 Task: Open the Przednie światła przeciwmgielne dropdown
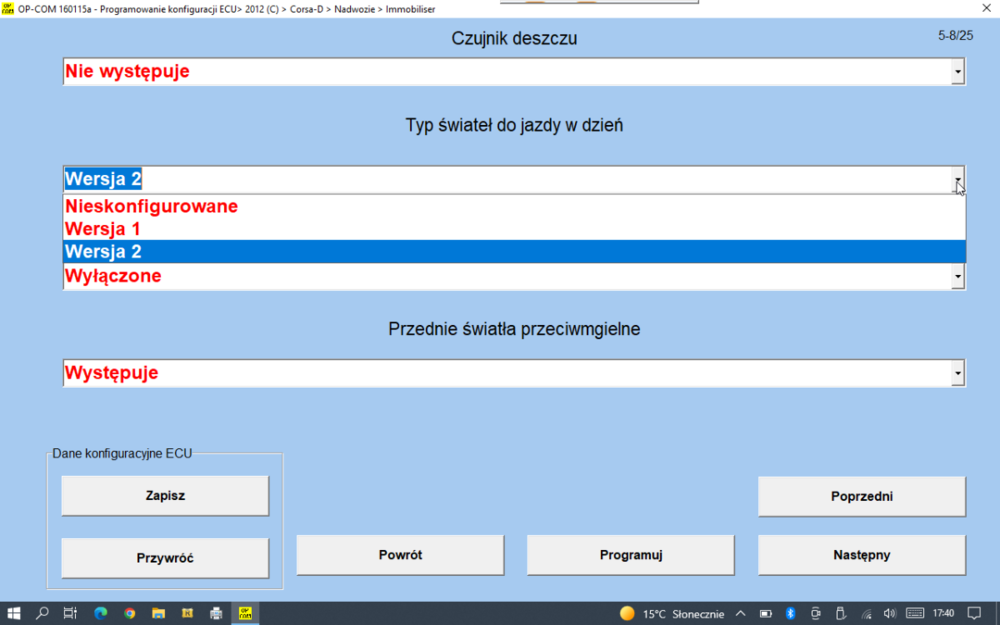click(x=958, y=373)
